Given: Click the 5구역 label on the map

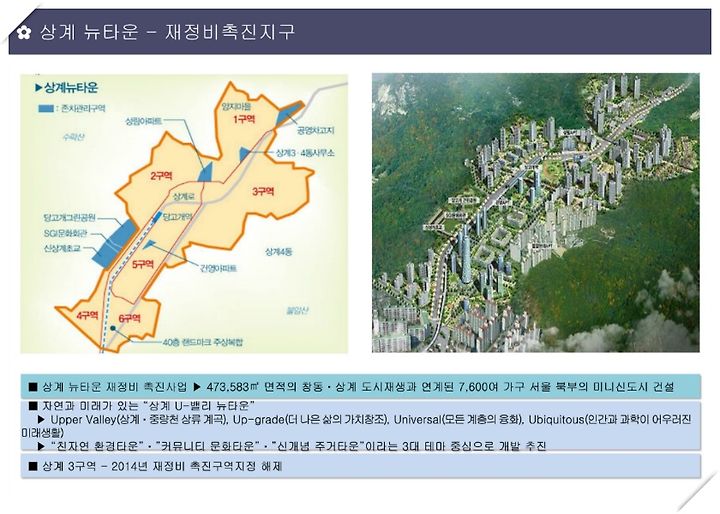Looking at the screenshot, I should coord(143,264).
